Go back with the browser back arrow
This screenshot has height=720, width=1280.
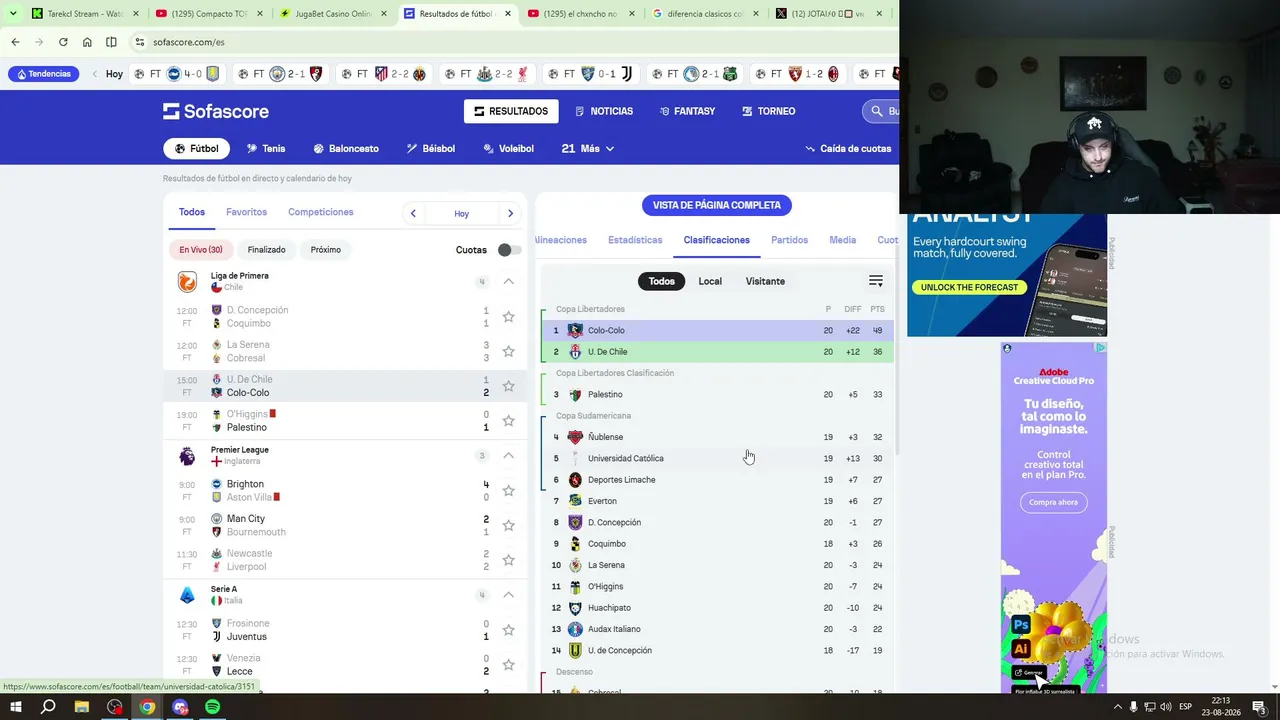point(15,42)
